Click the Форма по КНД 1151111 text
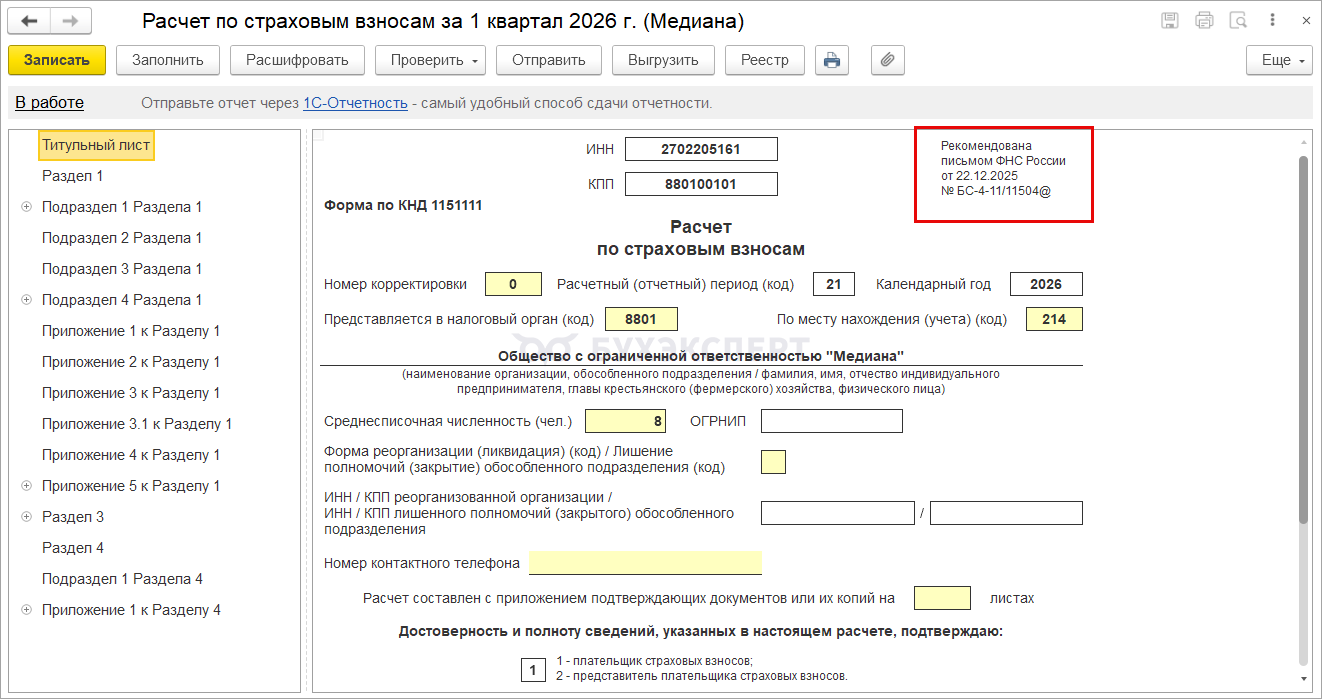 pos(403,205)
